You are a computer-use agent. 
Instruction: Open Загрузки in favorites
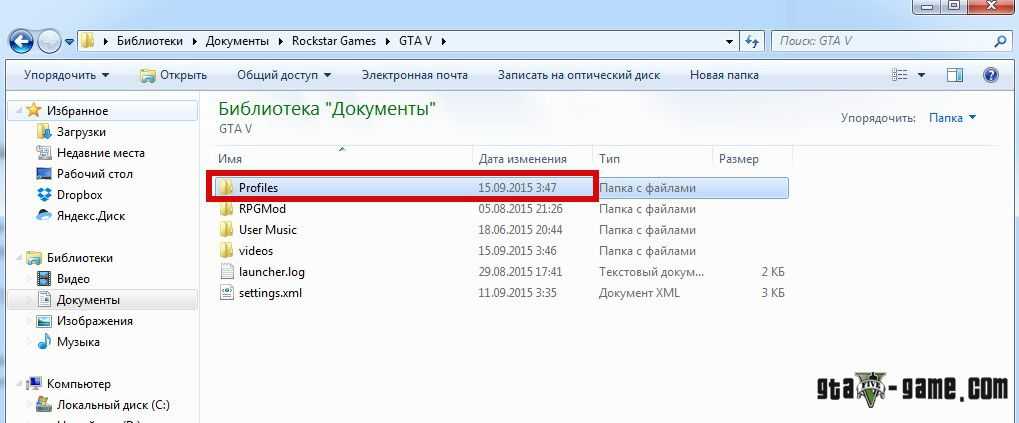[81, 132]
